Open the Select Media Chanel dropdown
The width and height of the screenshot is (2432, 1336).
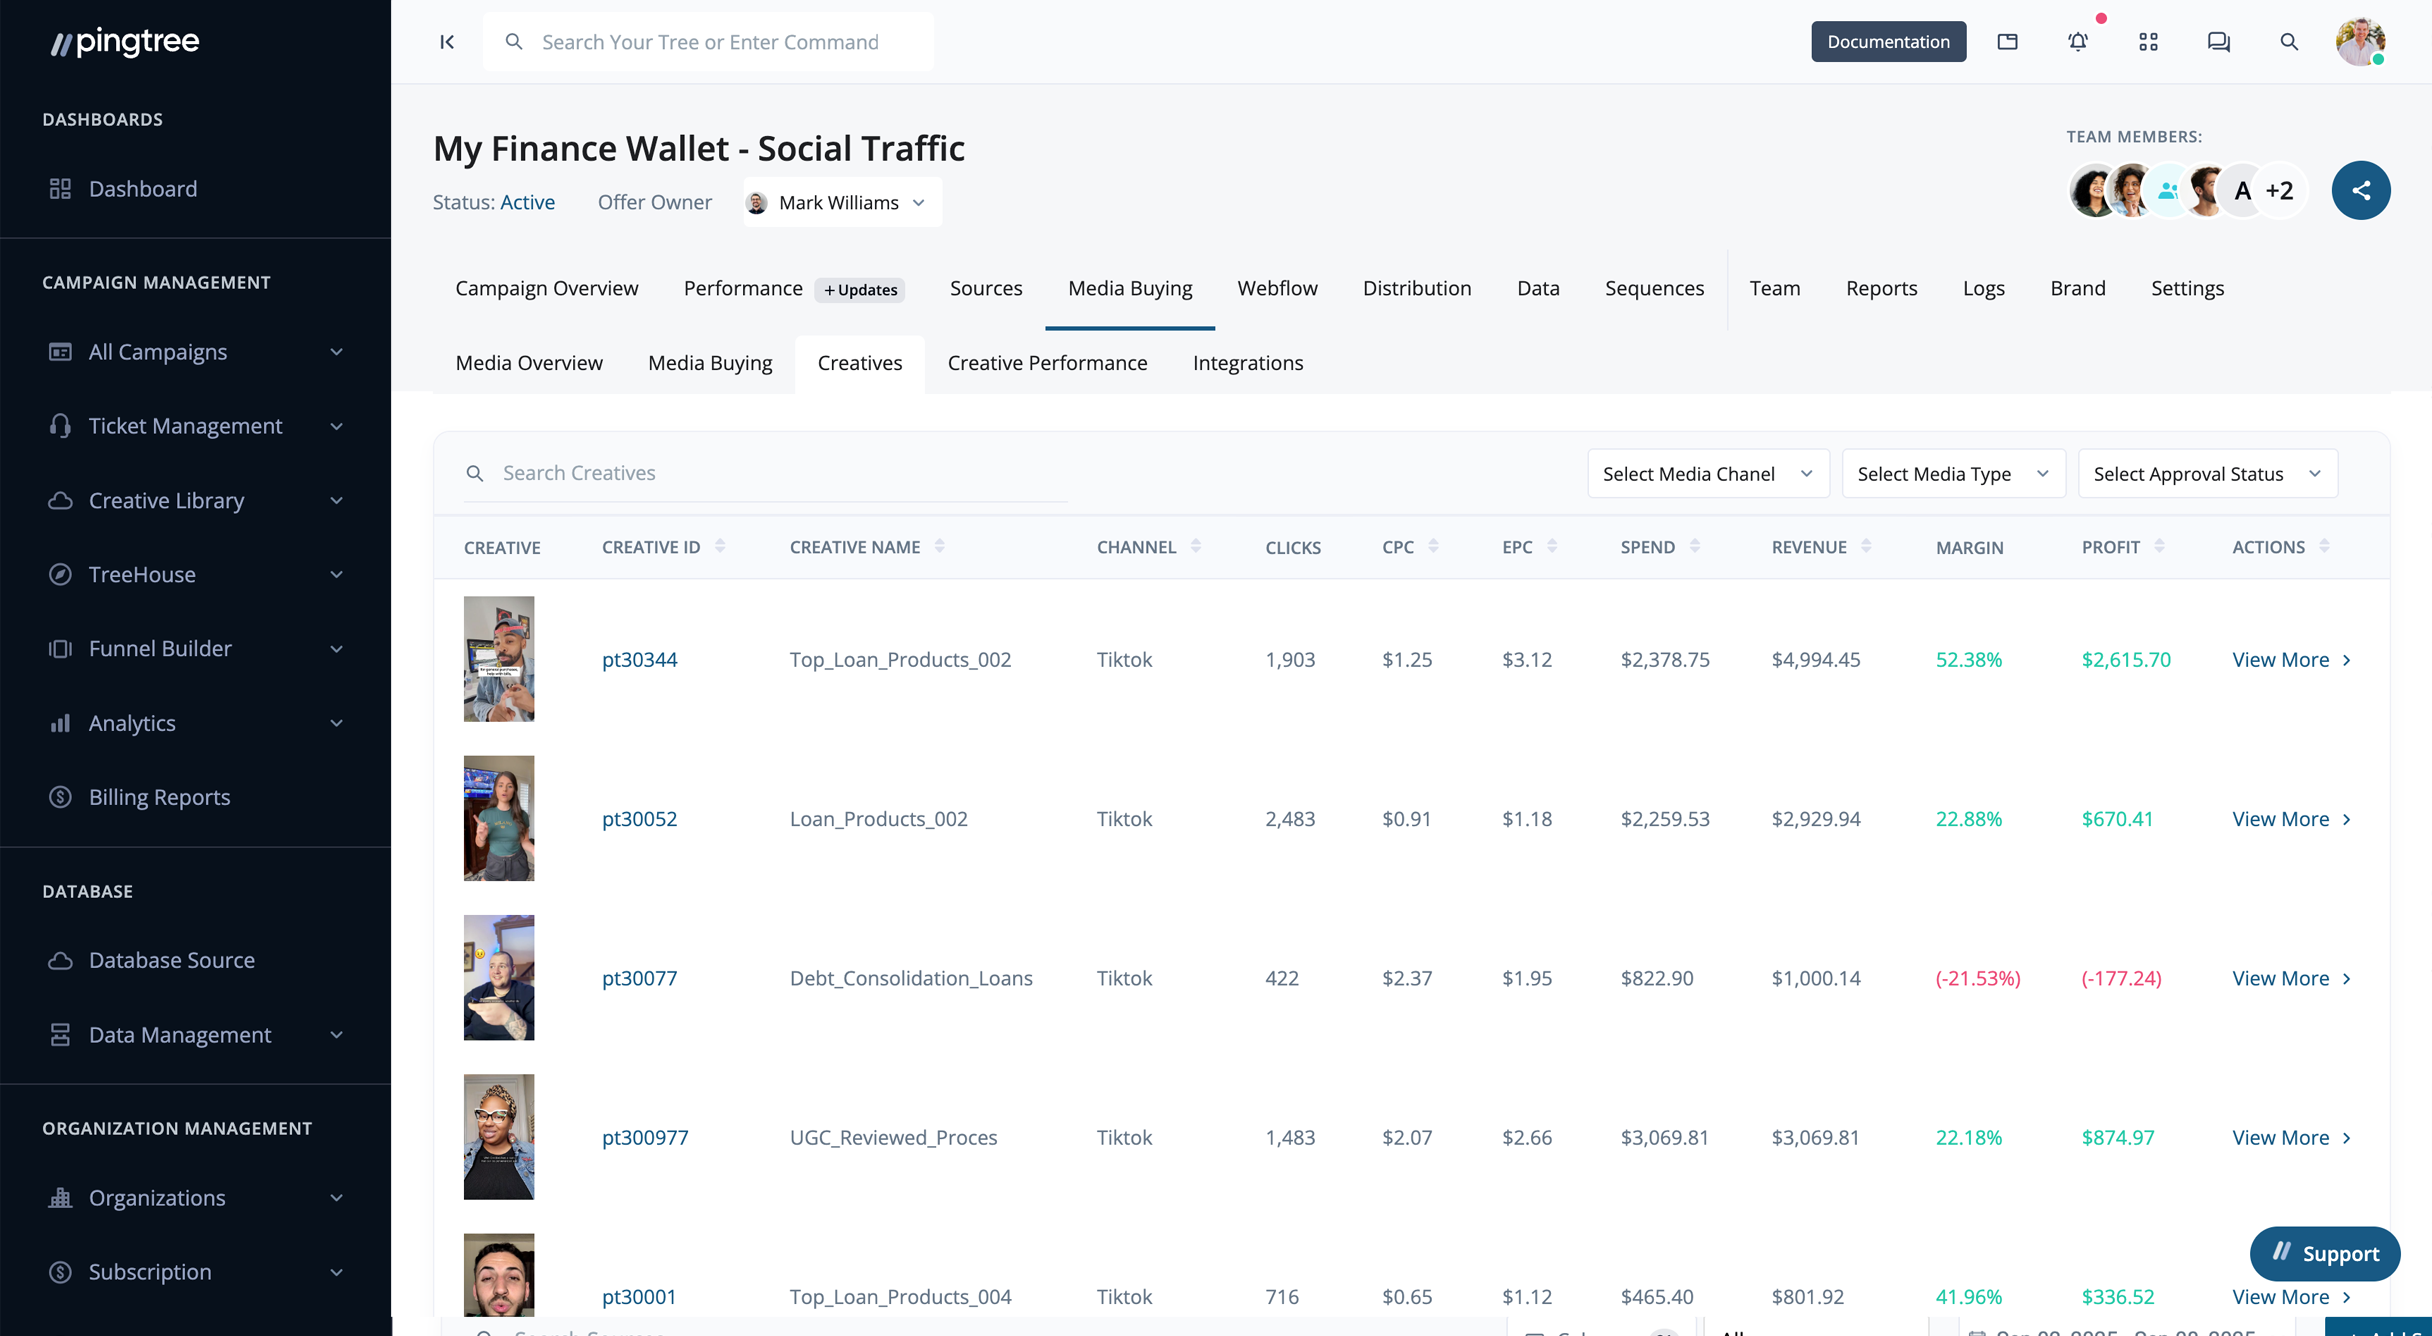(x=1707, y=474)
